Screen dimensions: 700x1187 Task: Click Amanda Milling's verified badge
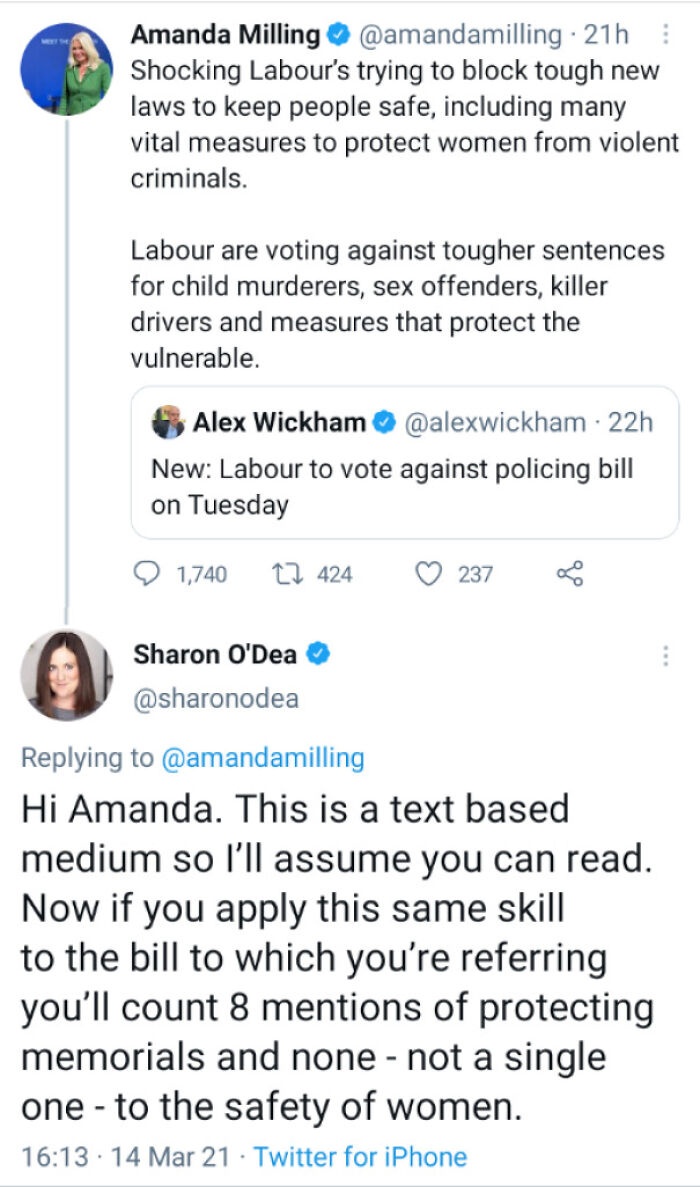pos(336,35)
